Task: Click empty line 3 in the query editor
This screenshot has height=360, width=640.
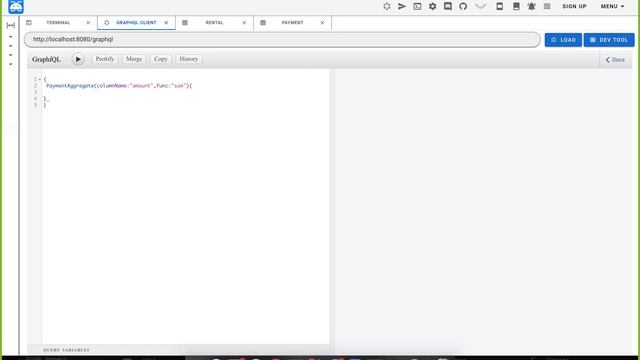Action: (x=185, y=92)
